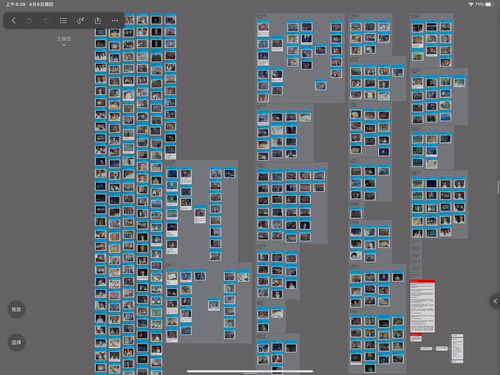Screen dimensions: 500x375
Task: Check the battery indicator in status bar
Action: tap(490, 4)
